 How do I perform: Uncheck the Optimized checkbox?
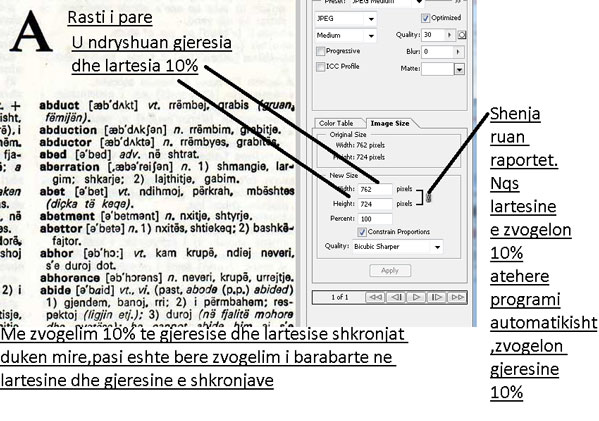click(425, 18)
